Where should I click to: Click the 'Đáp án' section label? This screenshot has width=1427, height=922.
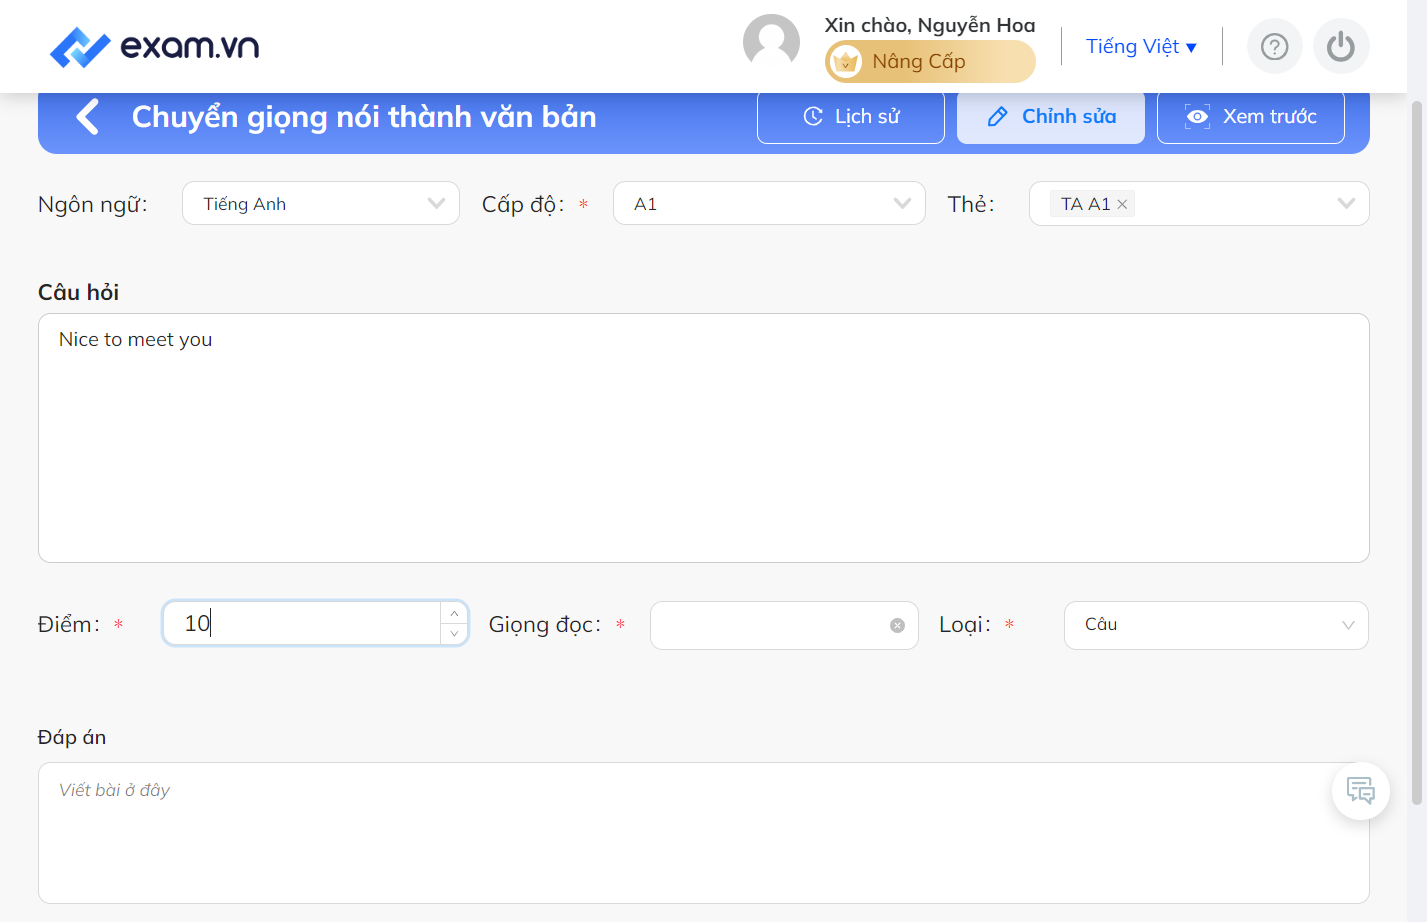coord(72,737)
